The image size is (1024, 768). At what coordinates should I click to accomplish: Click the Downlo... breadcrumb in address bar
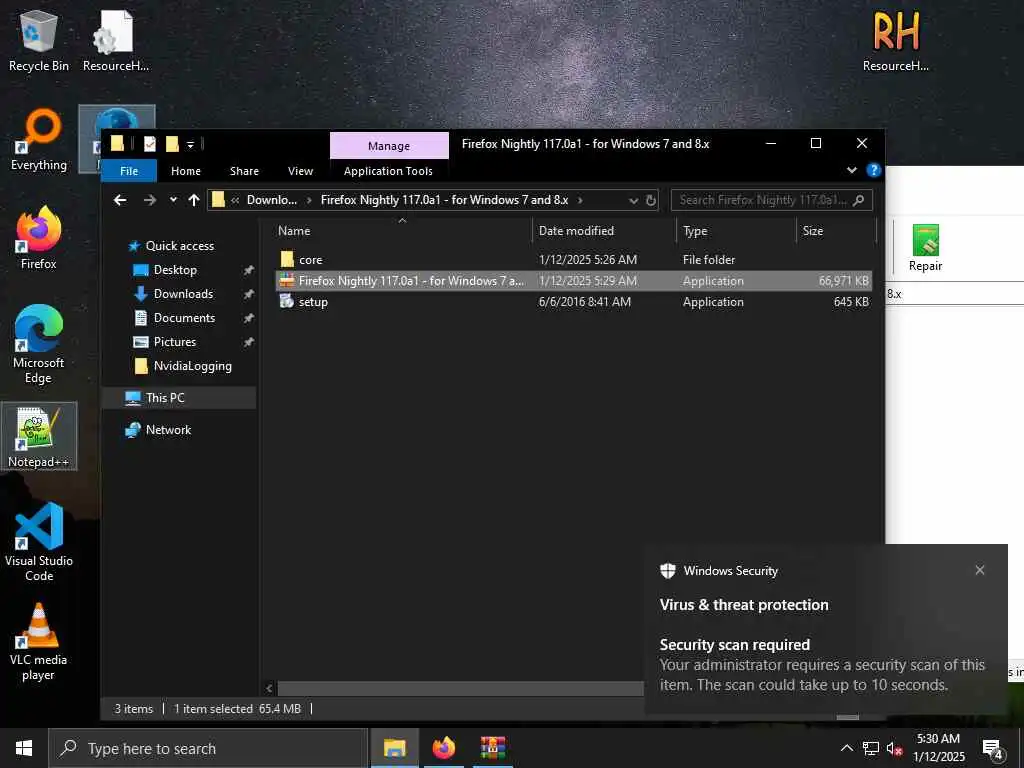click(x=272, y=200)
